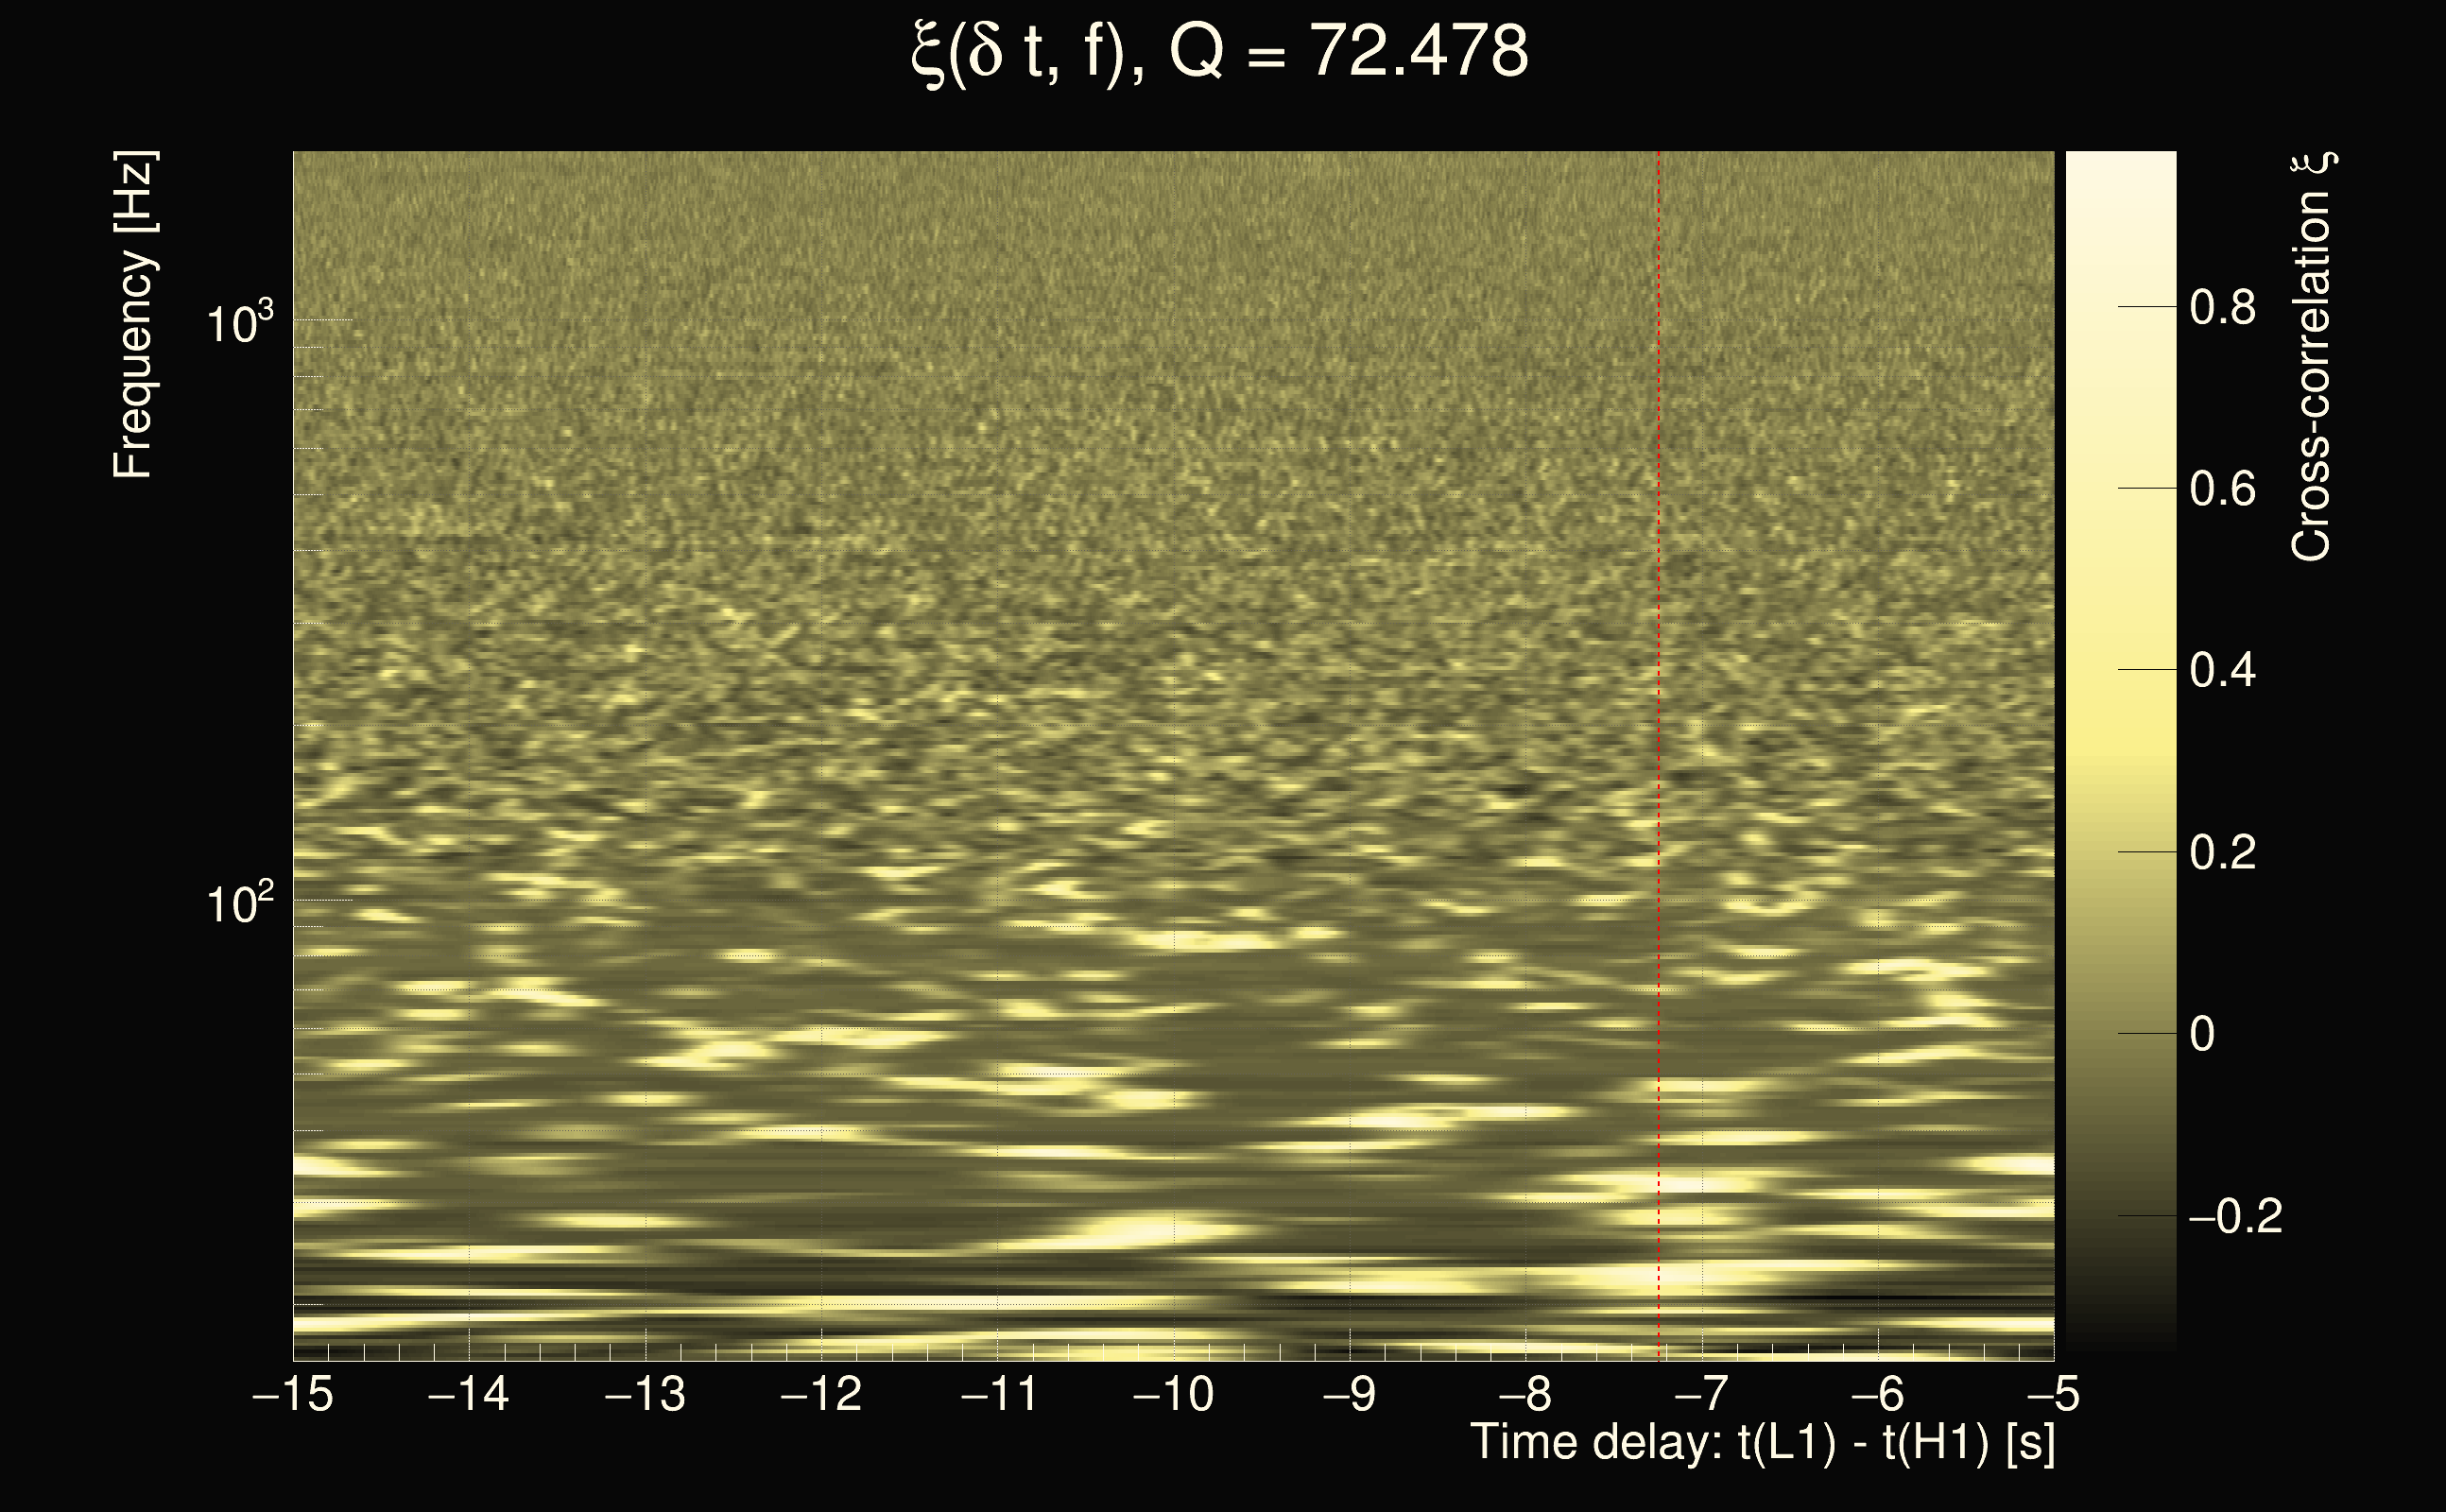Click the −15 time delay tick label

tap(293, 1394)
